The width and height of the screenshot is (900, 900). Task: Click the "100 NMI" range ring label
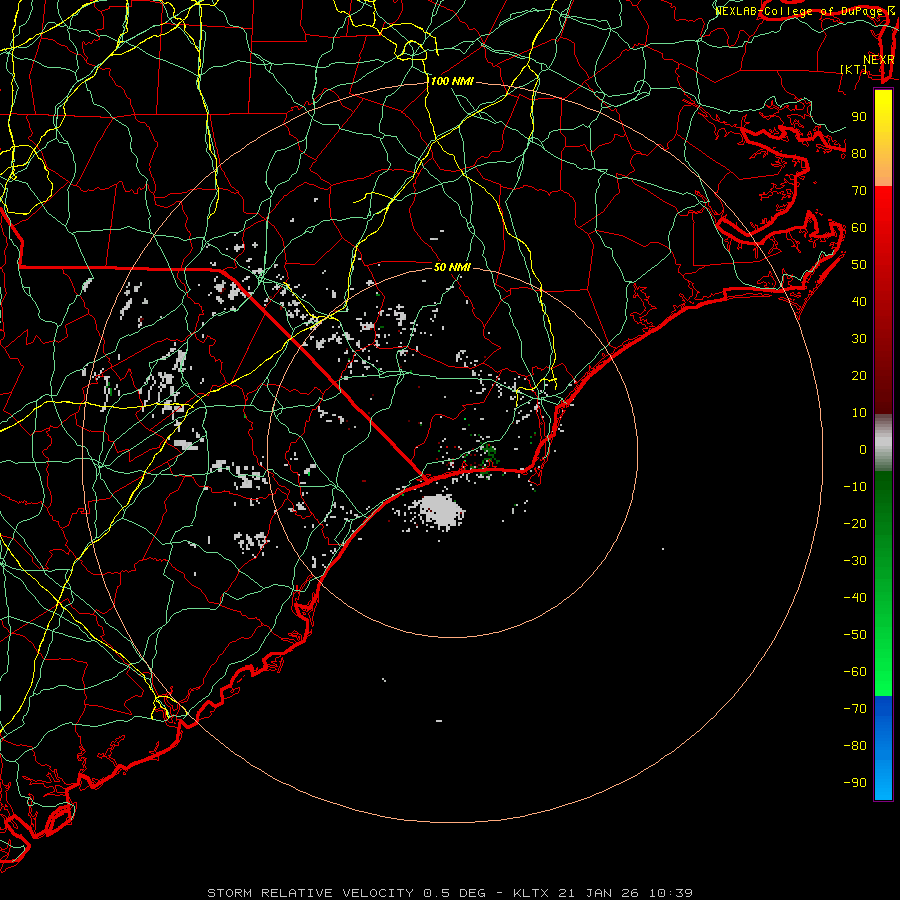tap(452, 81)
